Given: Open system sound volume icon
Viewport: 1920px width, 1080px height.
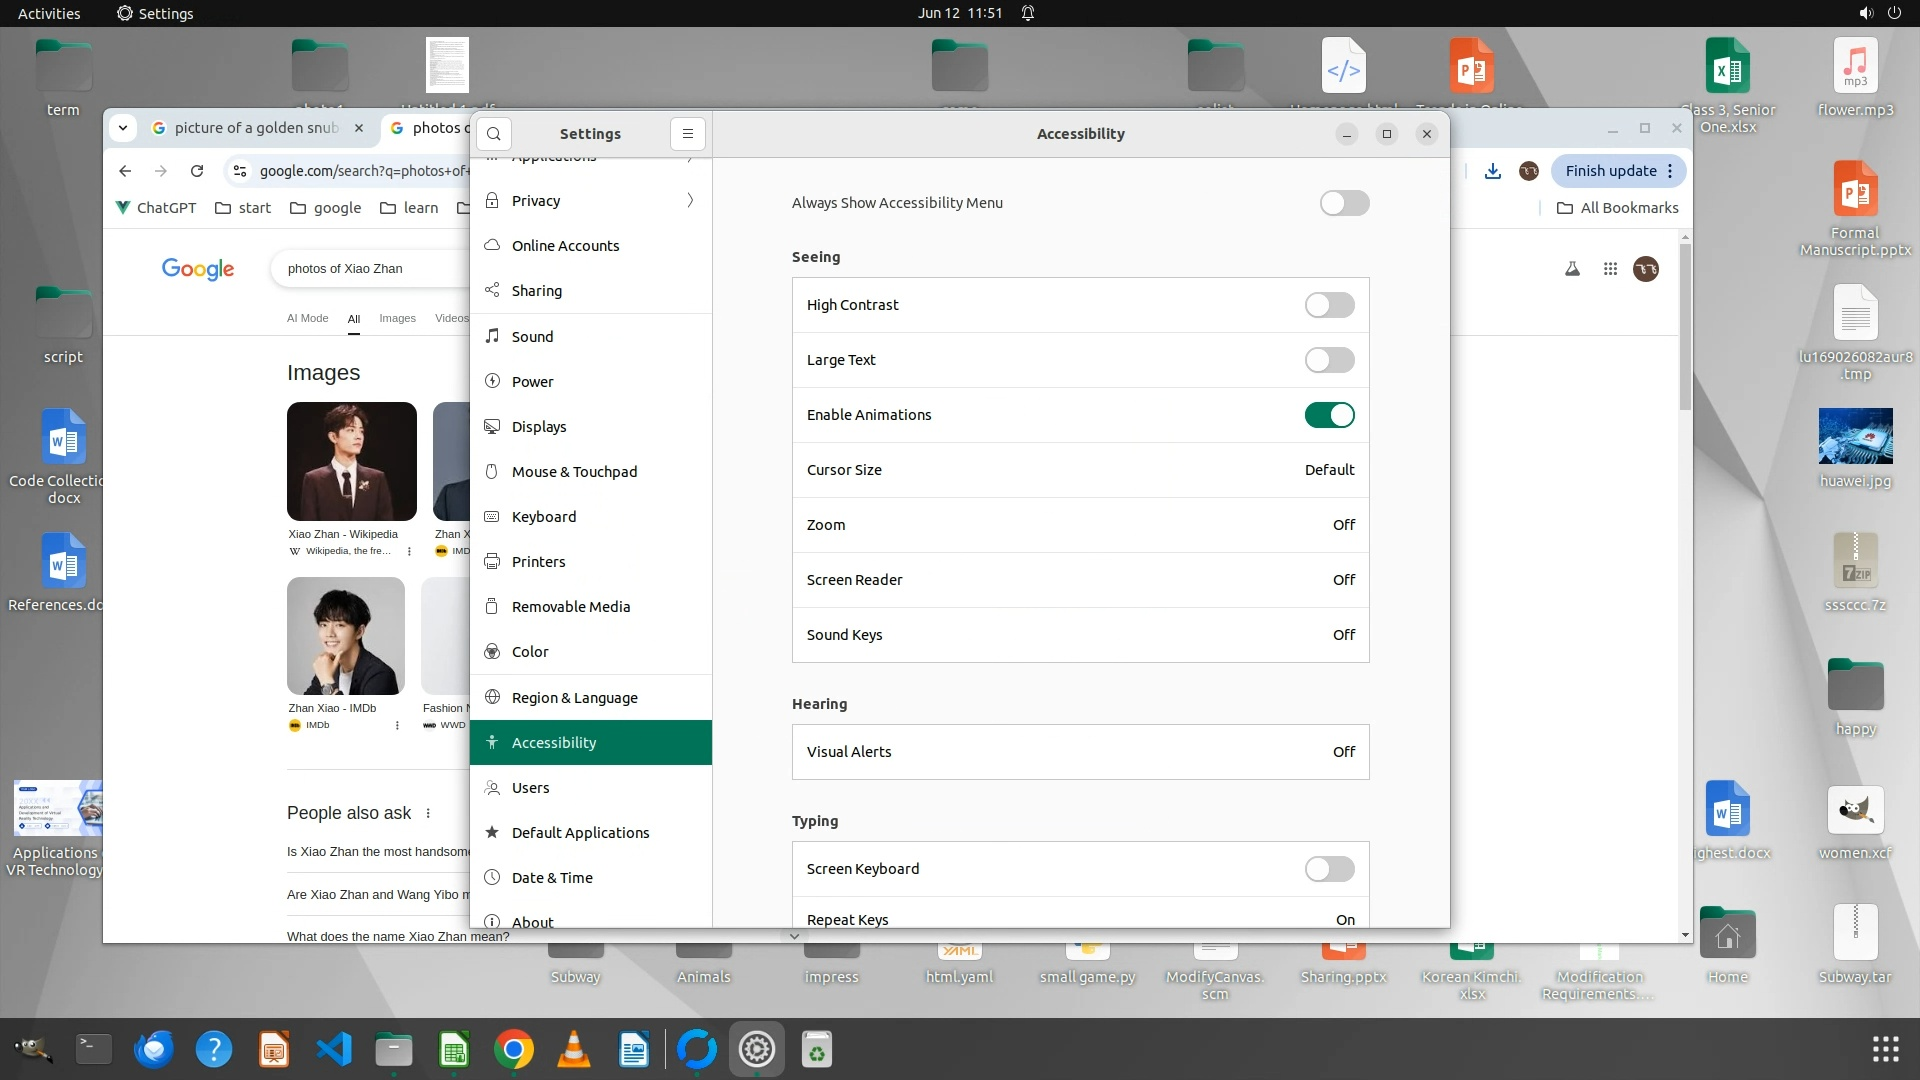Looking at the screenshot, I should coord(1866,13).
